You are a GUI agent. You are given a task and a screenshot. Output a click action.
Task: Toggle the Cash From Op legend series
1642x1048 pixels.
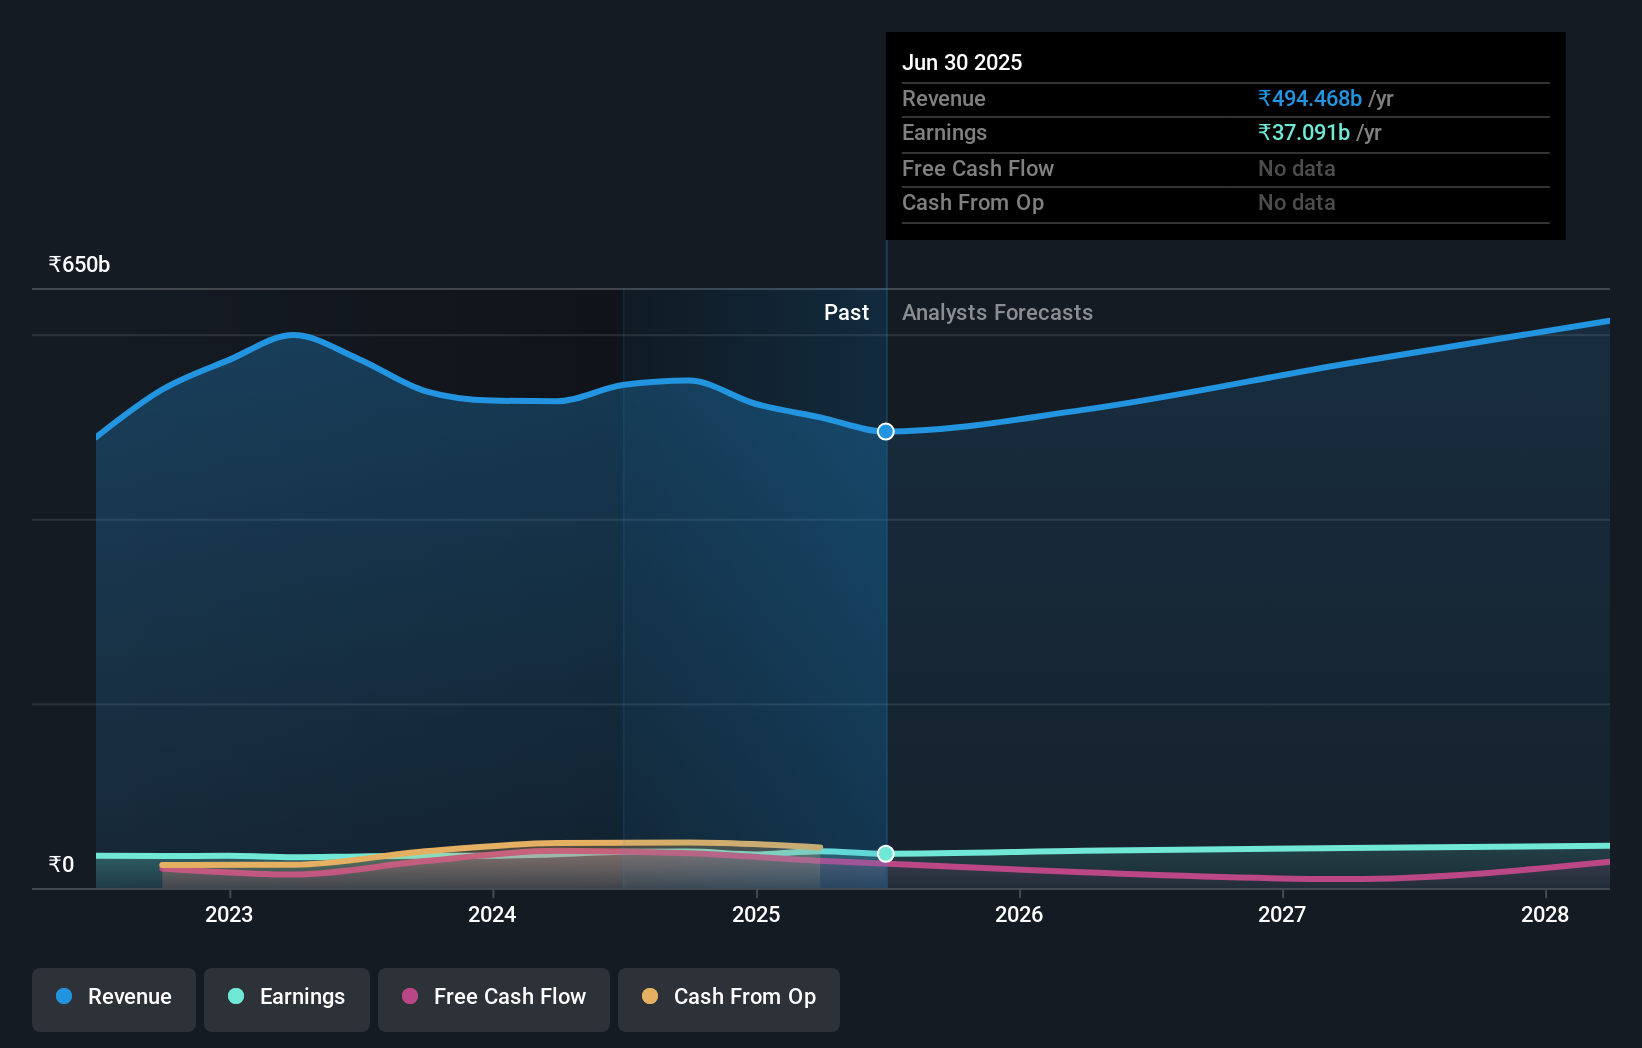tap(729, 999)
